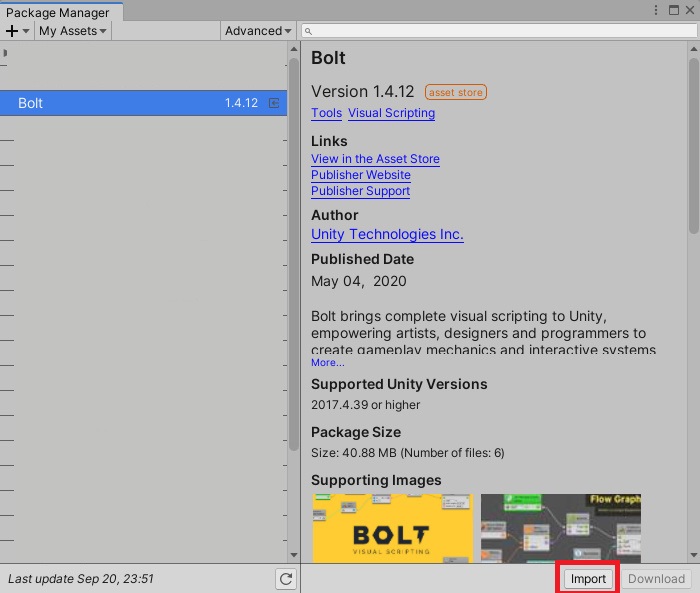
Task: Click version number 1.4.12 in list
Action: click(241, 103)
